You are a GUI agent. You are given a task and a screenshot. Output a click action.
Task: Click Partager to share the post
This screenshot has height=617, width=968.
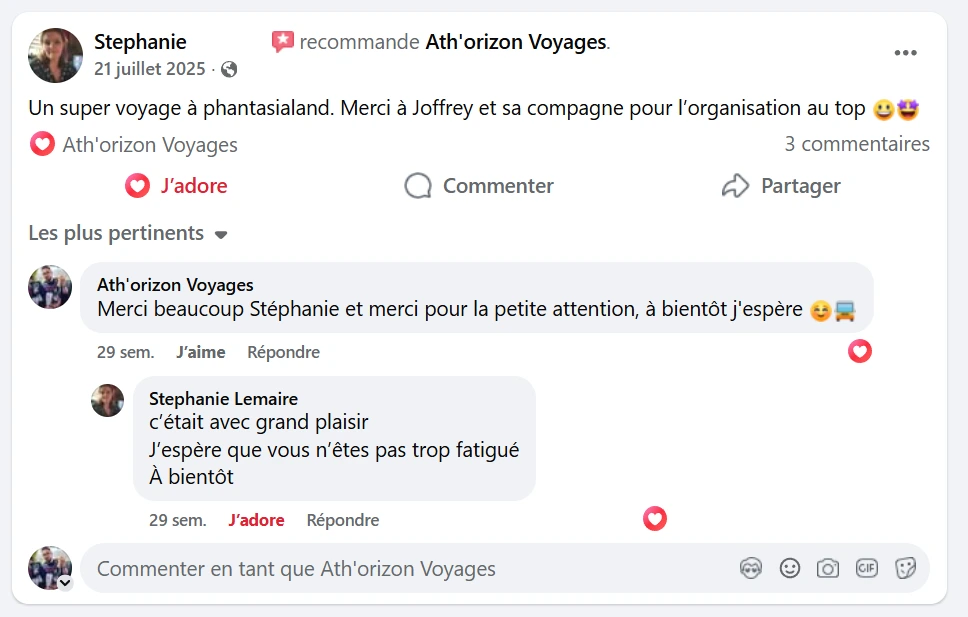[781, 186]
